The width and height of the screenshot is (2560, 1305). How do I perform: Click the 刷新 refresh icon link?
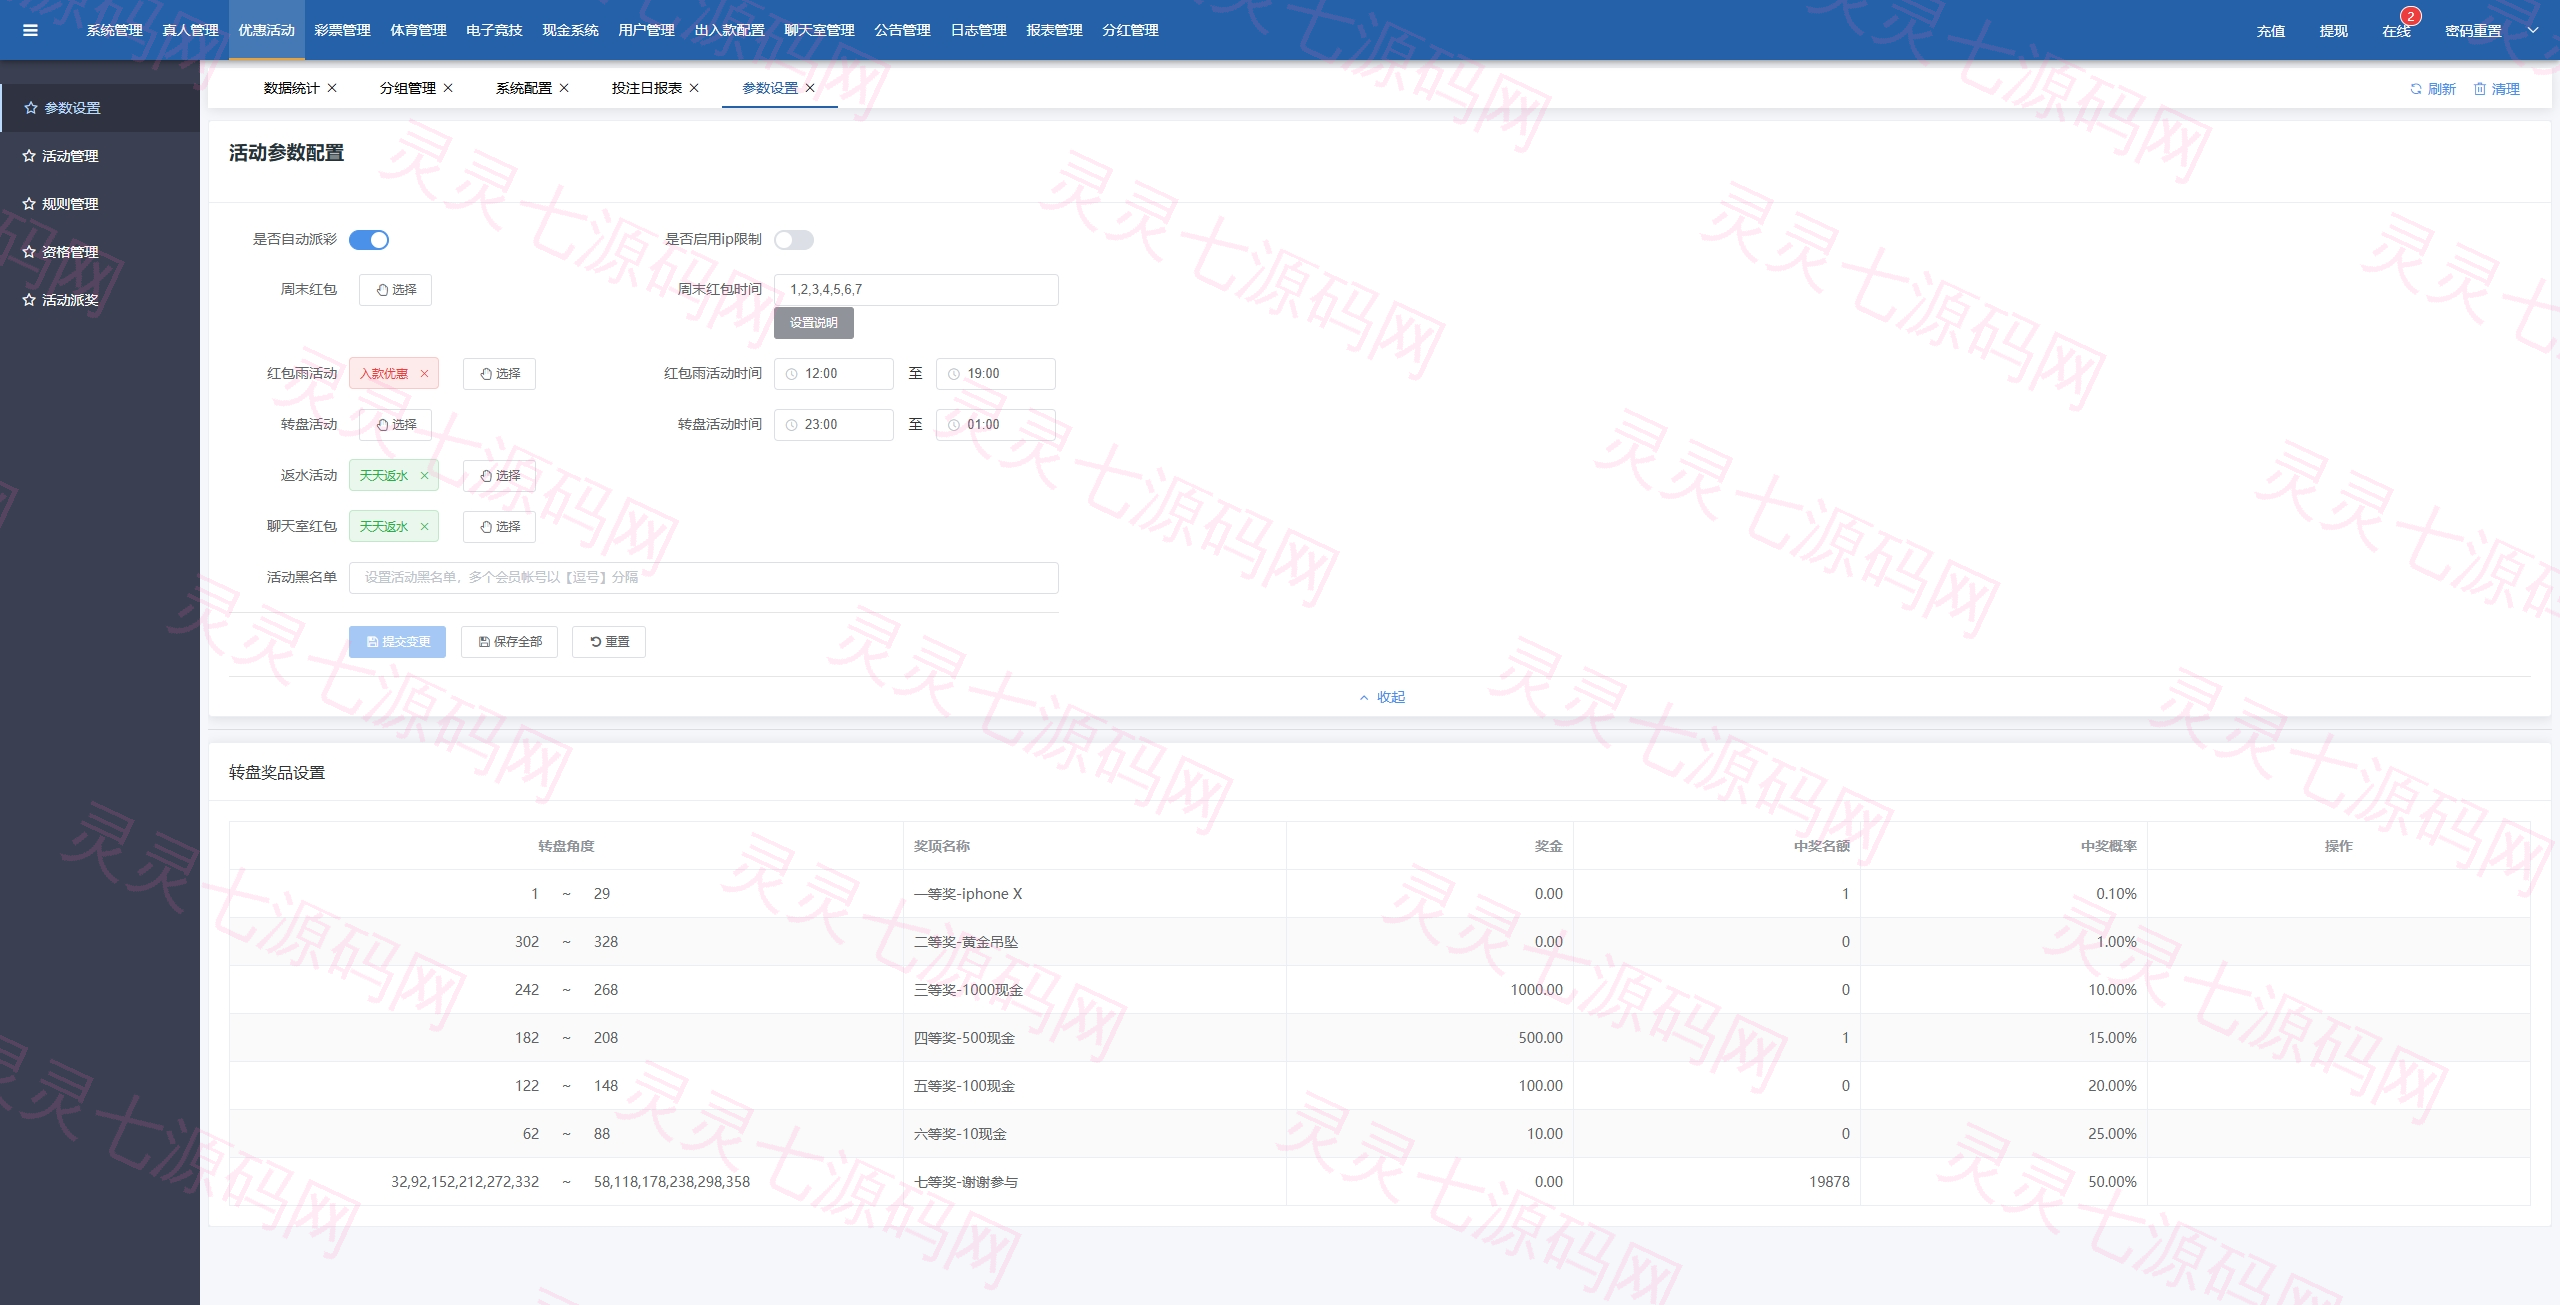tap(2432, 89)
